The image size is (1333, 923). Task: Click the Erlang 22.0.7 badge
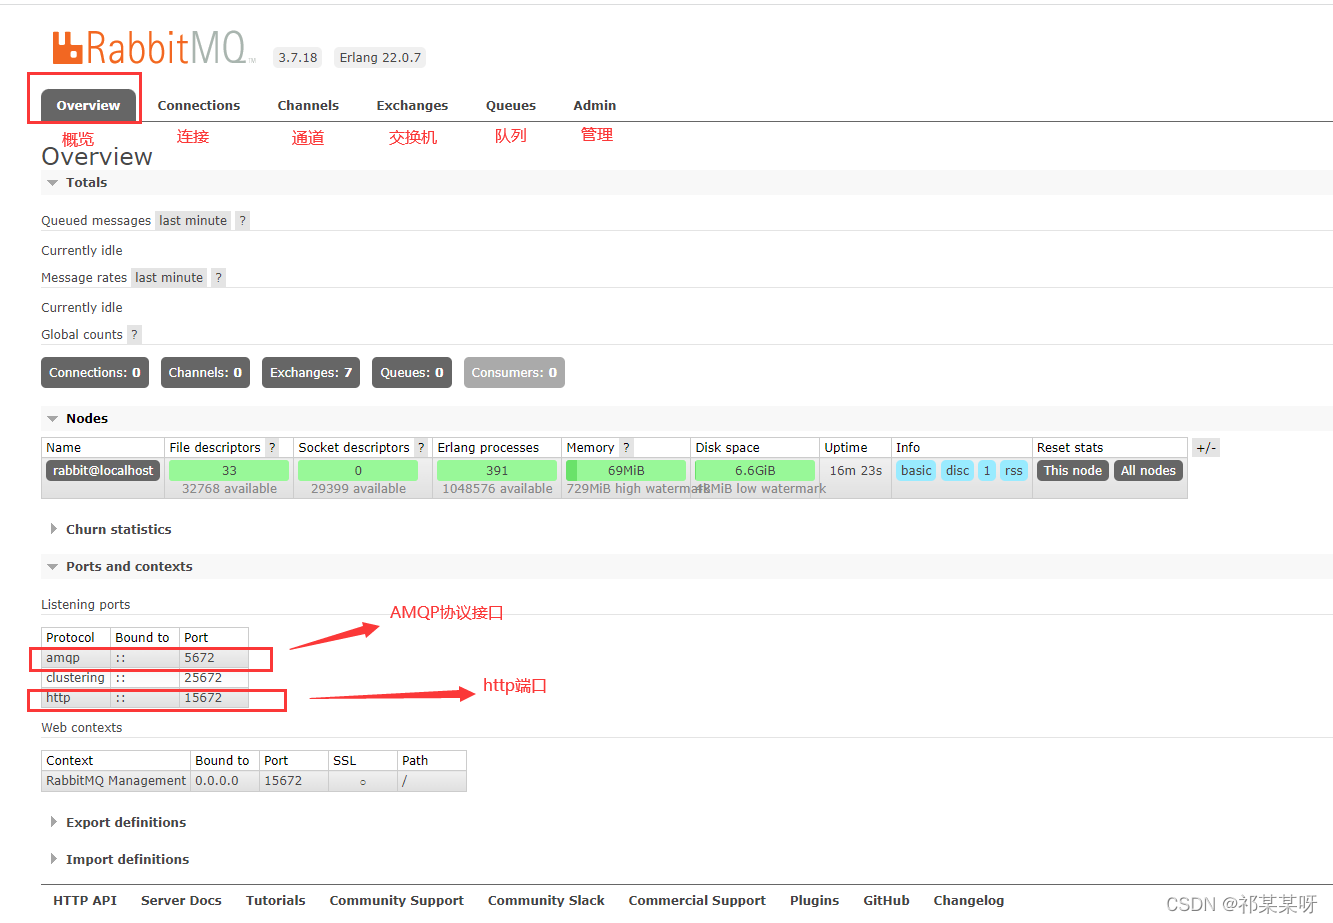380,58
